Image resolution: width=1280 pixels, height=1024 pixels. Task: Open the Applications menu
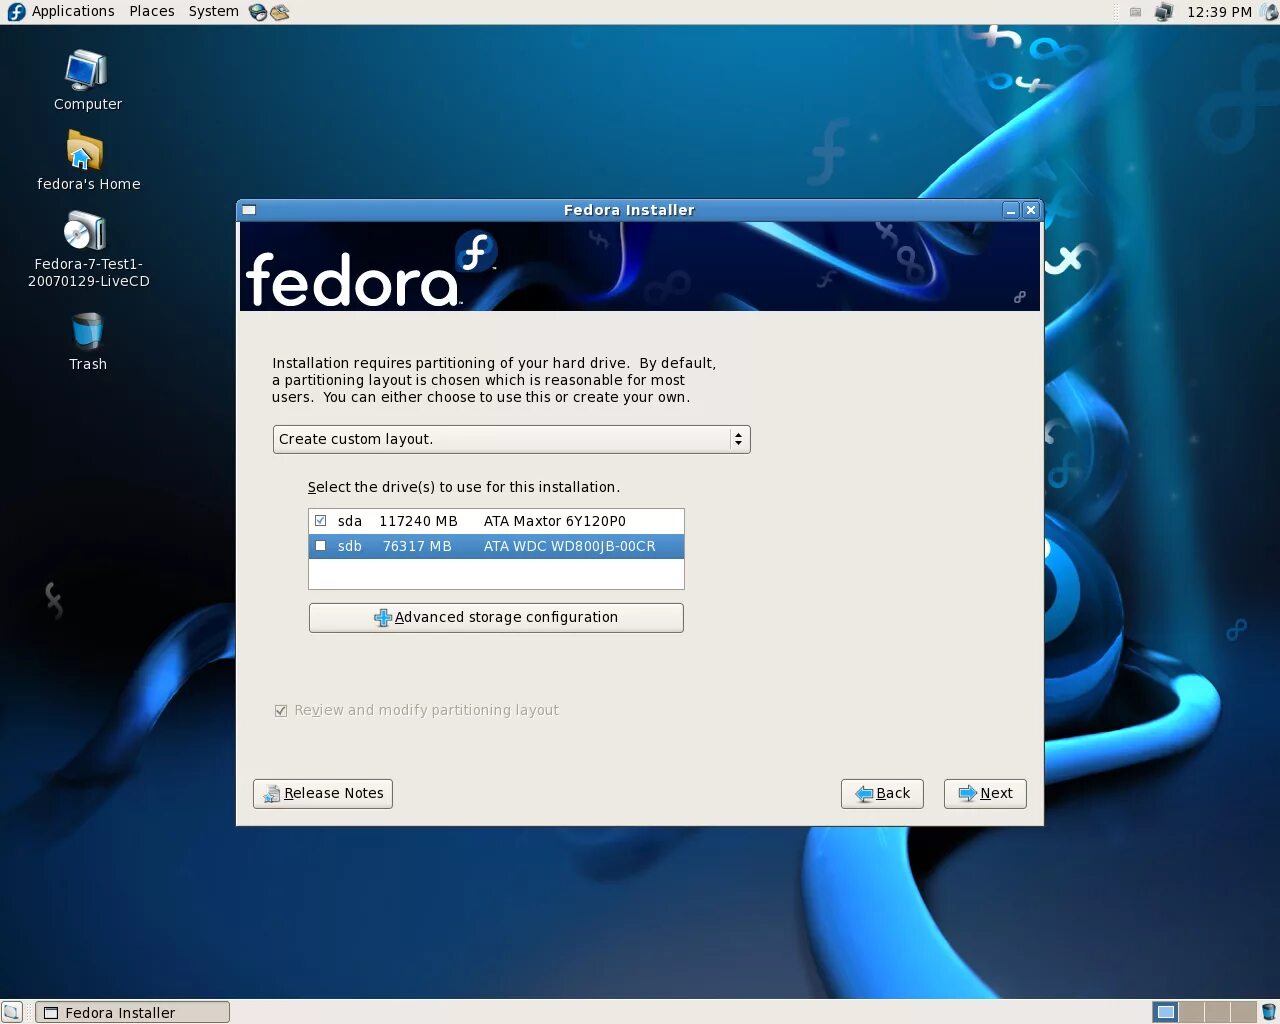pos(73,12)
